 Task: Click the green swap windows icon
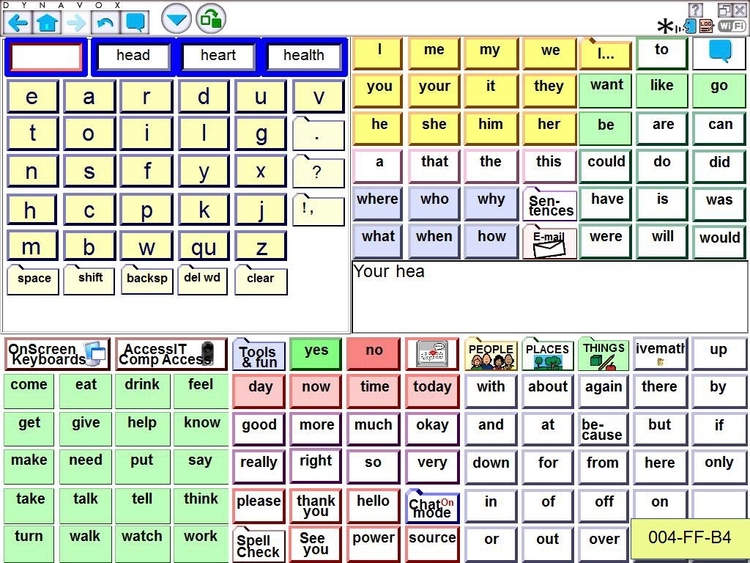(211, 18)
